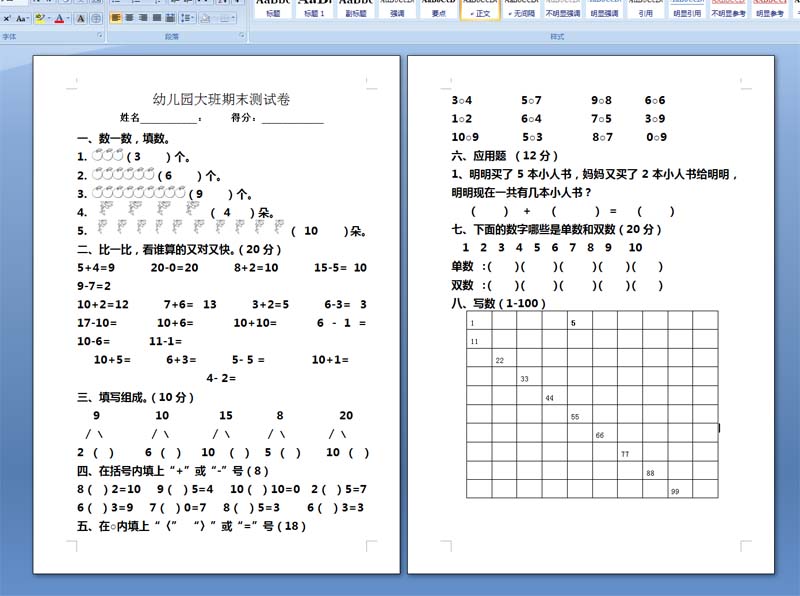Click the heading 五、在○内填上 < > =

point(191,526)
